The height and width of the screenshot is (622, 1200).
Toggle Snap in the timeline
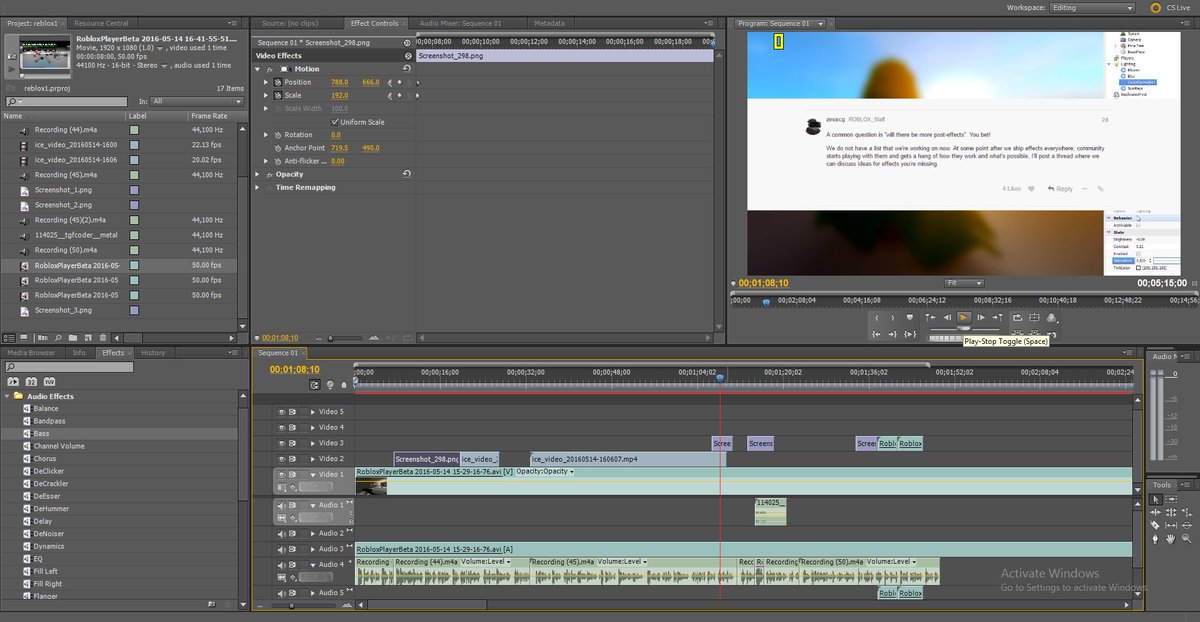[315, 385]
